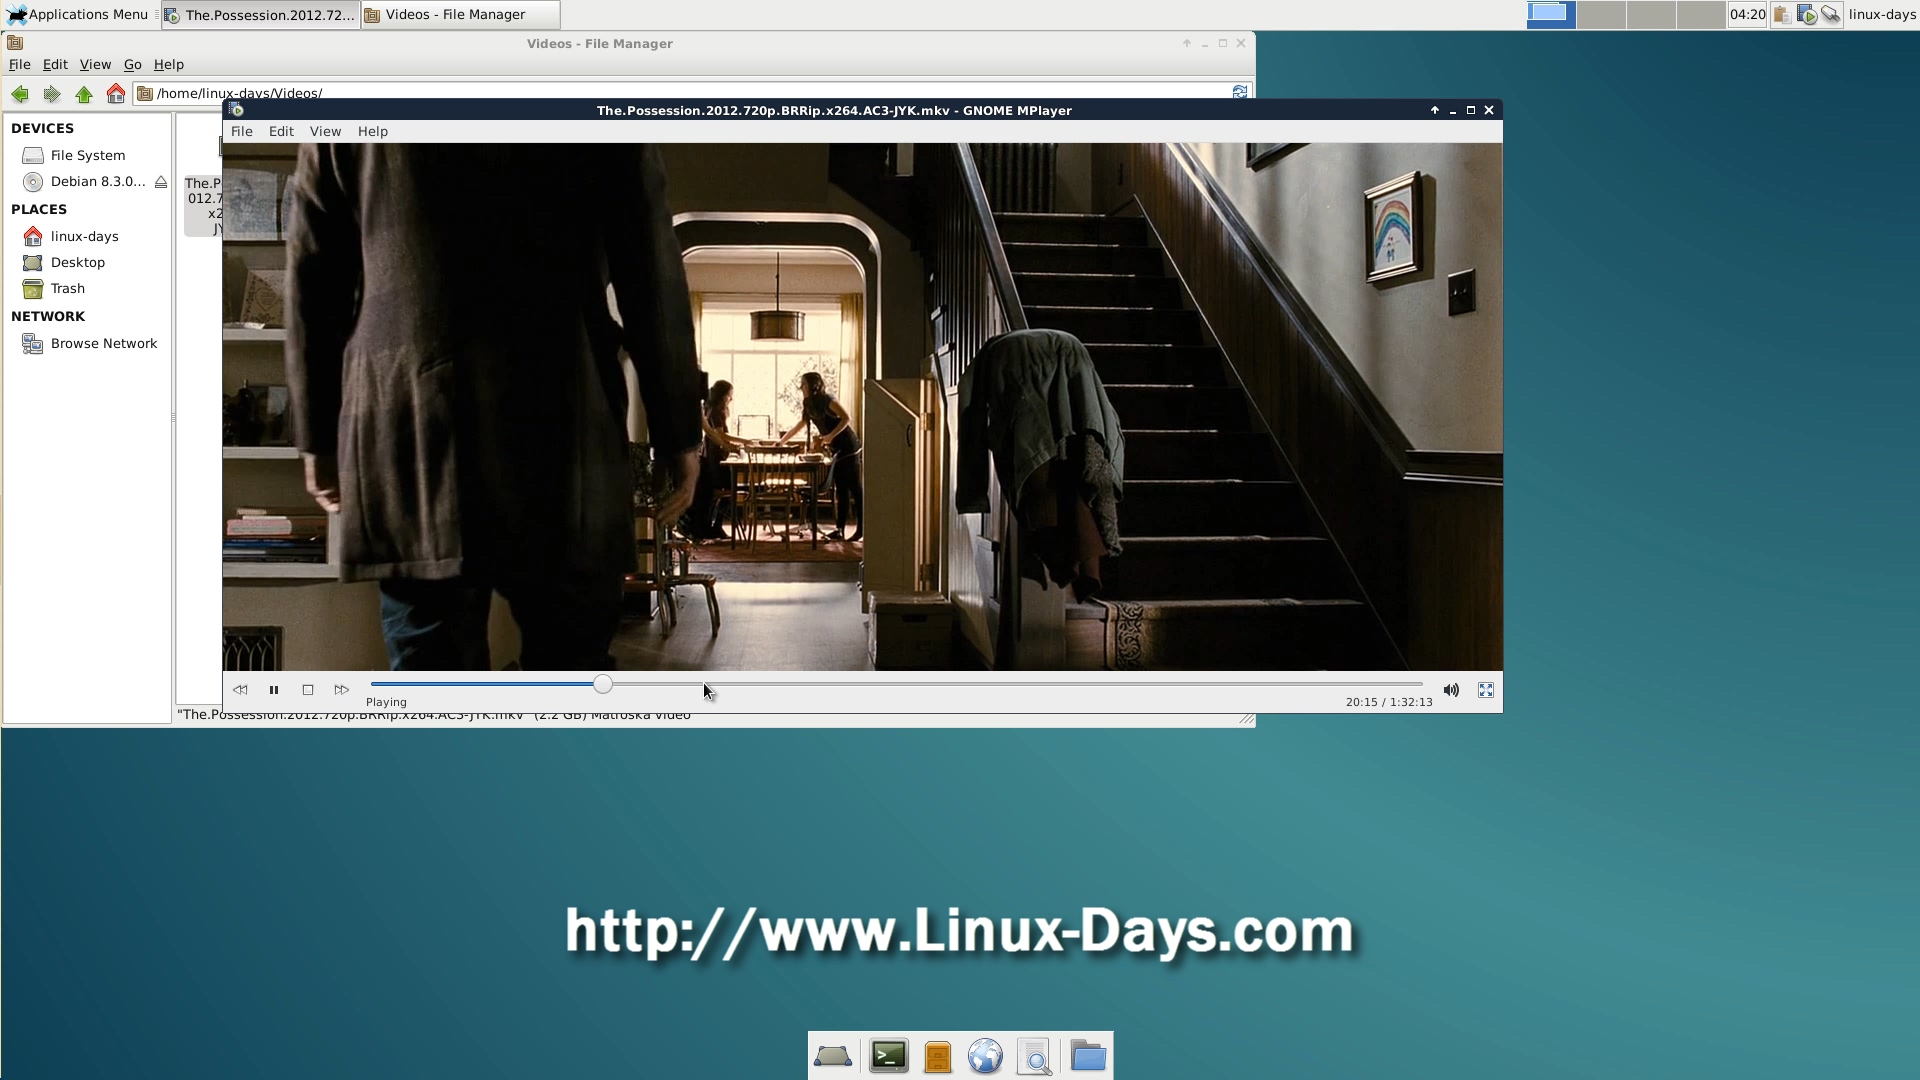Eject the Debian 8.3.0 disc
1920x1080 pixels.
[x=160, y=182]
